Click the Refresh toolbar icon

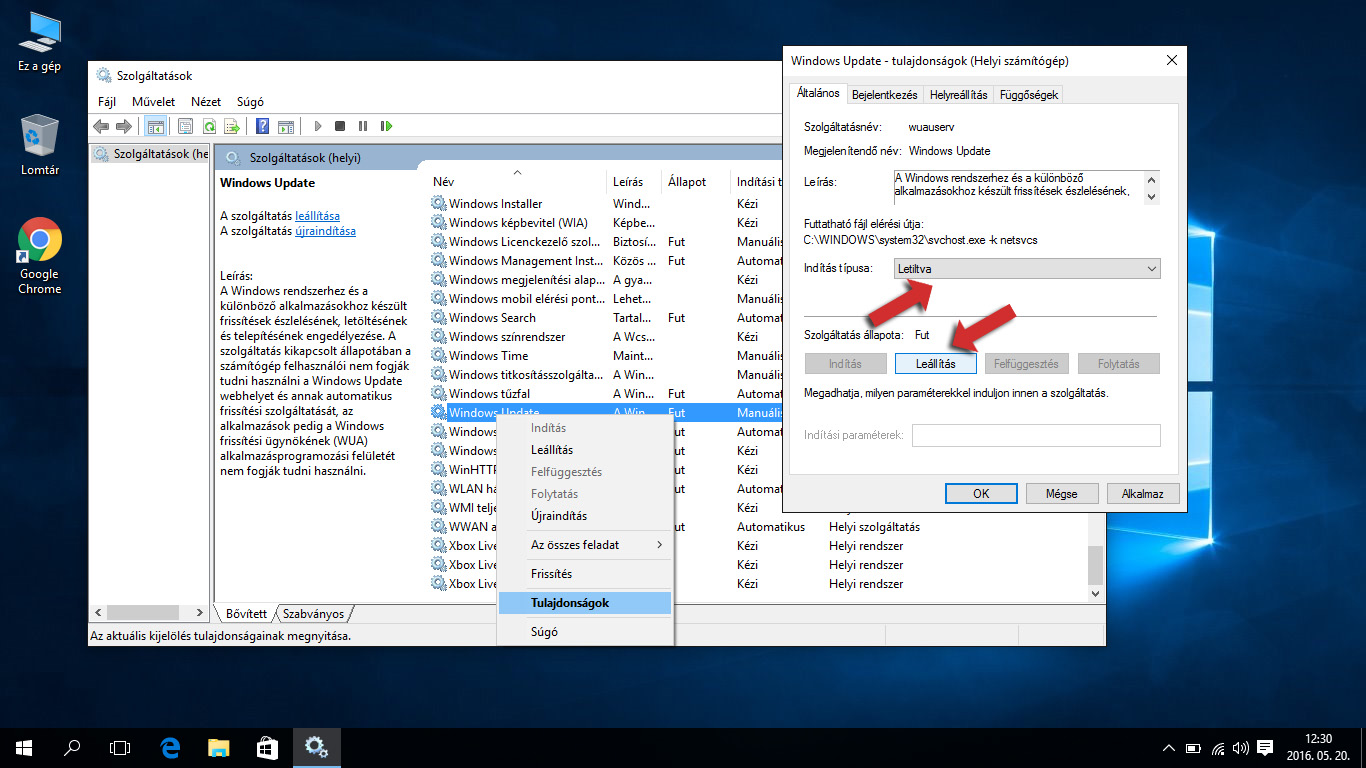[209, 126]
